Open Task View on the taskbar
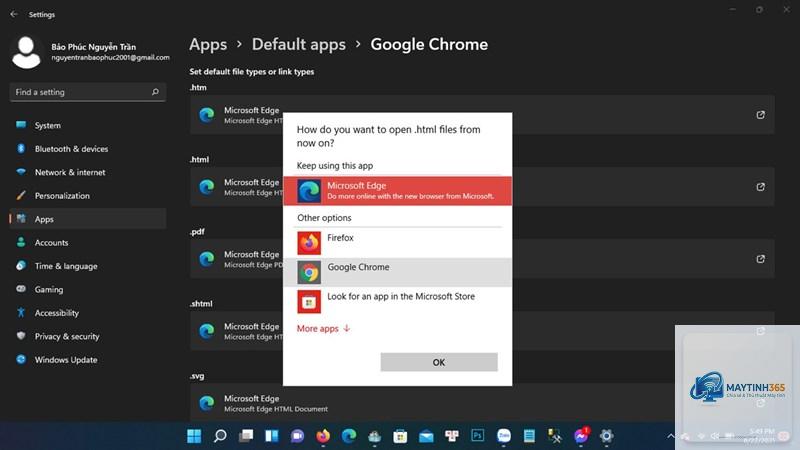This screenshot has width=800, height=450. click(x=246, y=436)
